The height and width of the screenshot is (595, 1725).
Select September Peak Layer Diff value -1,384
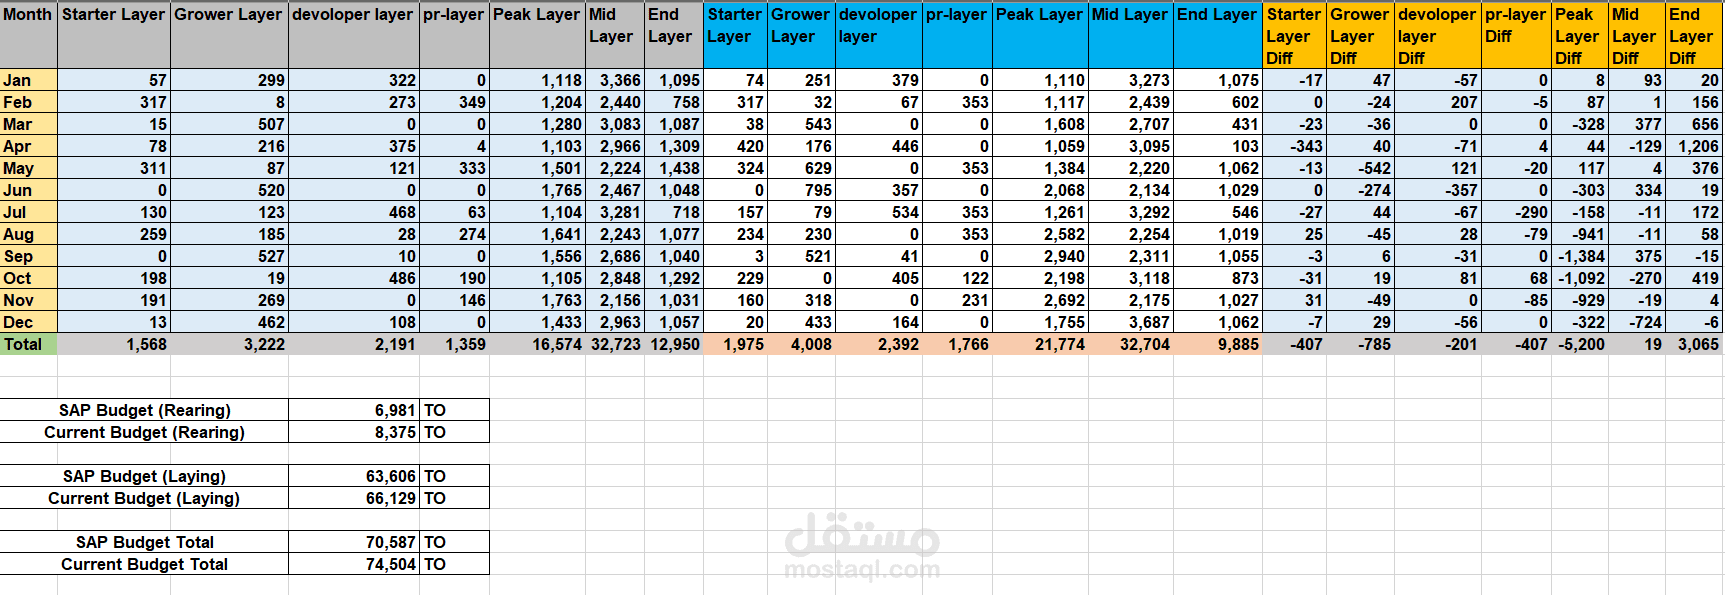click(1580, 256)
